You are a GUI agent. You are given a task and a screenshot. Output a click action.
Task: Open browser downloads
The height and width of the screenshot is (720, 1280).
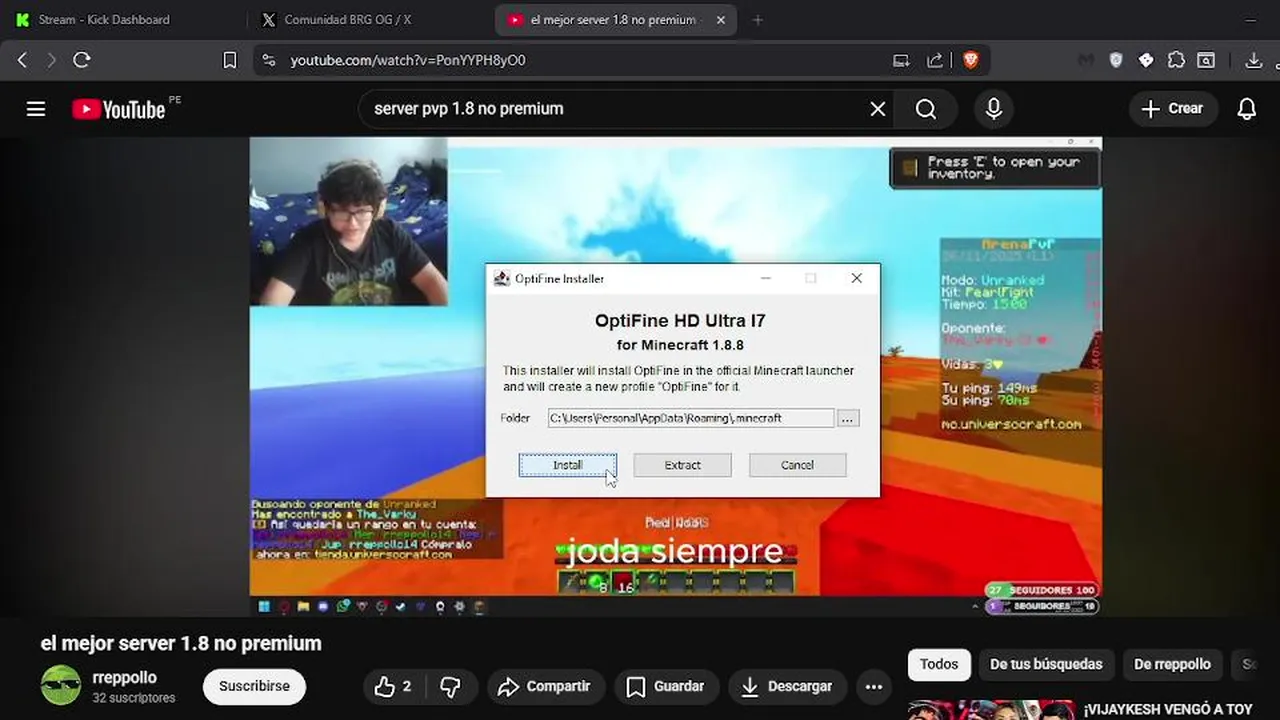pyautogui.click(x=1253, y=60)
